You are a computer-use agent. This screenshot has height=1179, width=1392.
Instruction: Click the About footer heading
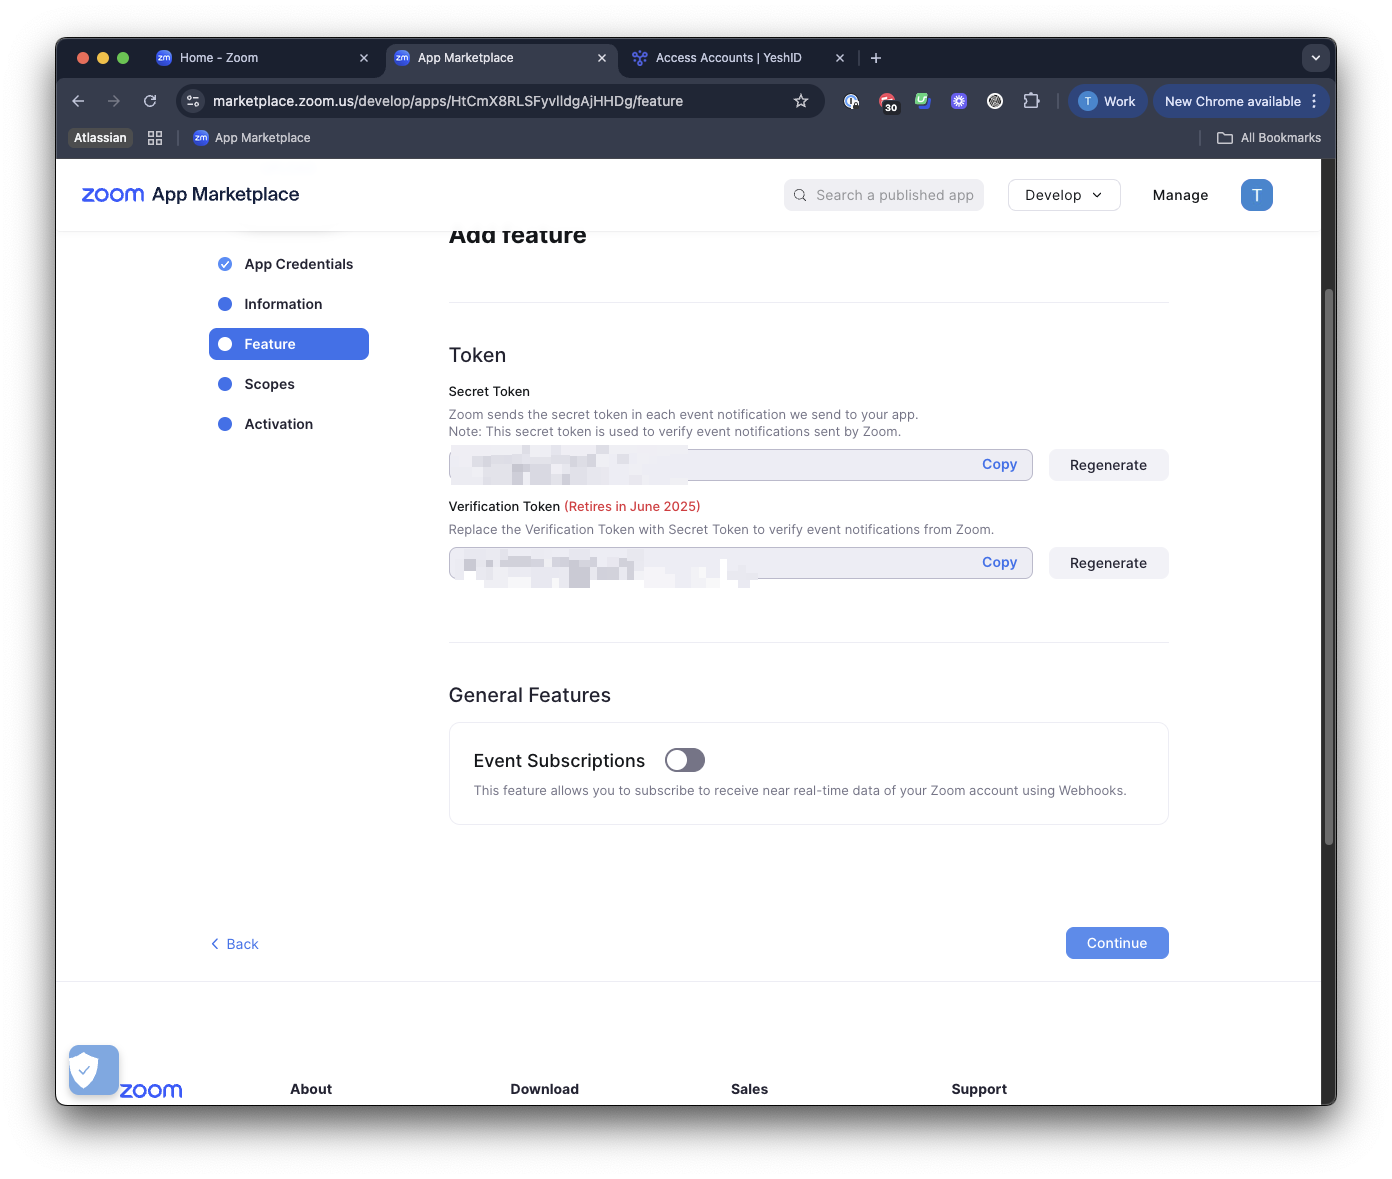pyautogui.click(x=311, y=1089)
